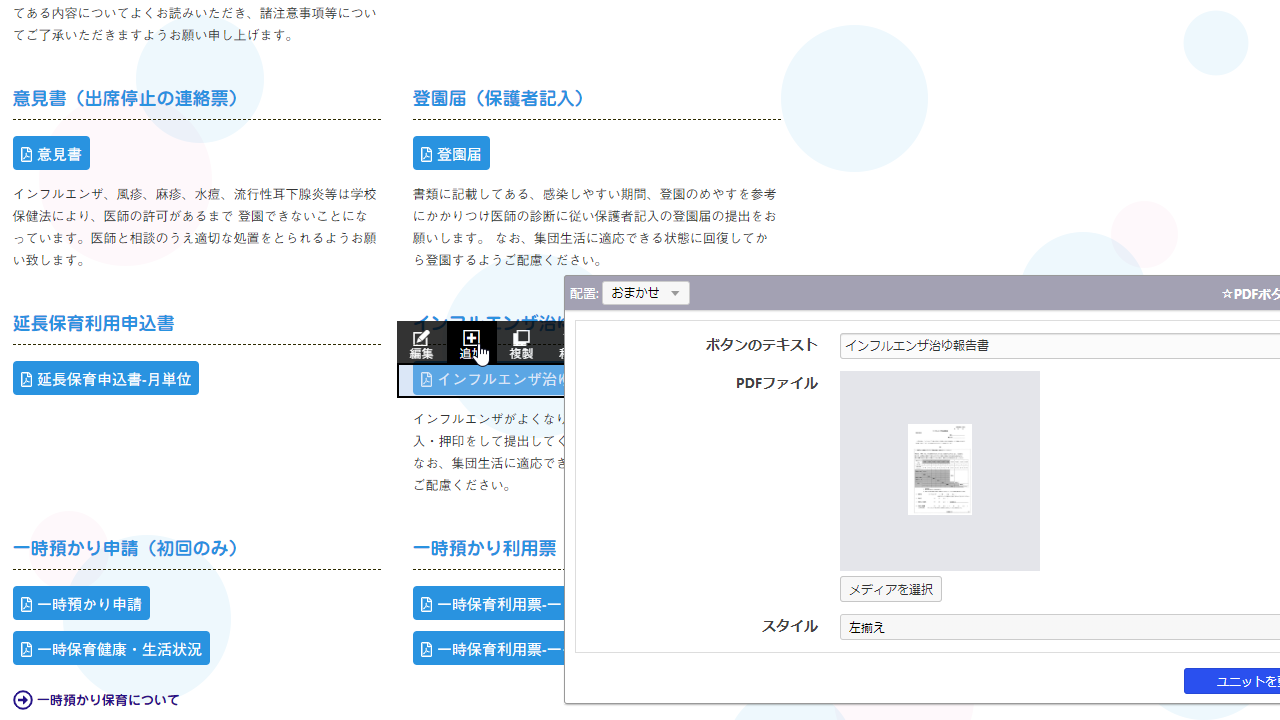Click the 編集 (edit) icon in unit toolbar
Viewport: 1280px width, 720px height.
pos(421,344)
